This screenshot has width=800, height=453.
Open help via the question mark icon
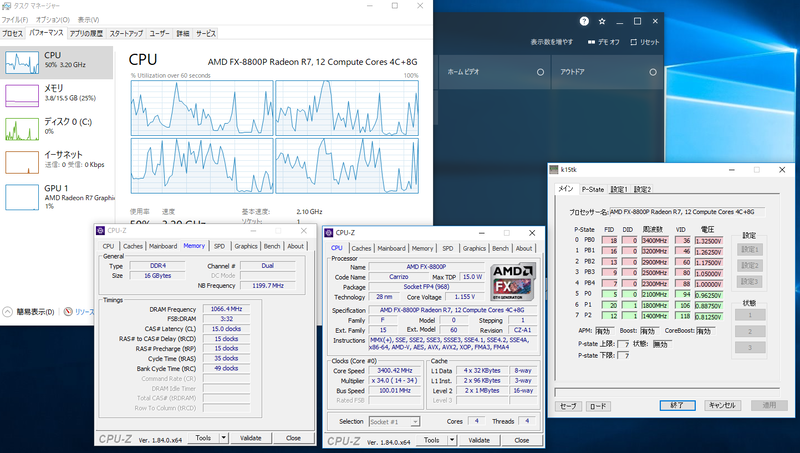click(x=584, y=21)
